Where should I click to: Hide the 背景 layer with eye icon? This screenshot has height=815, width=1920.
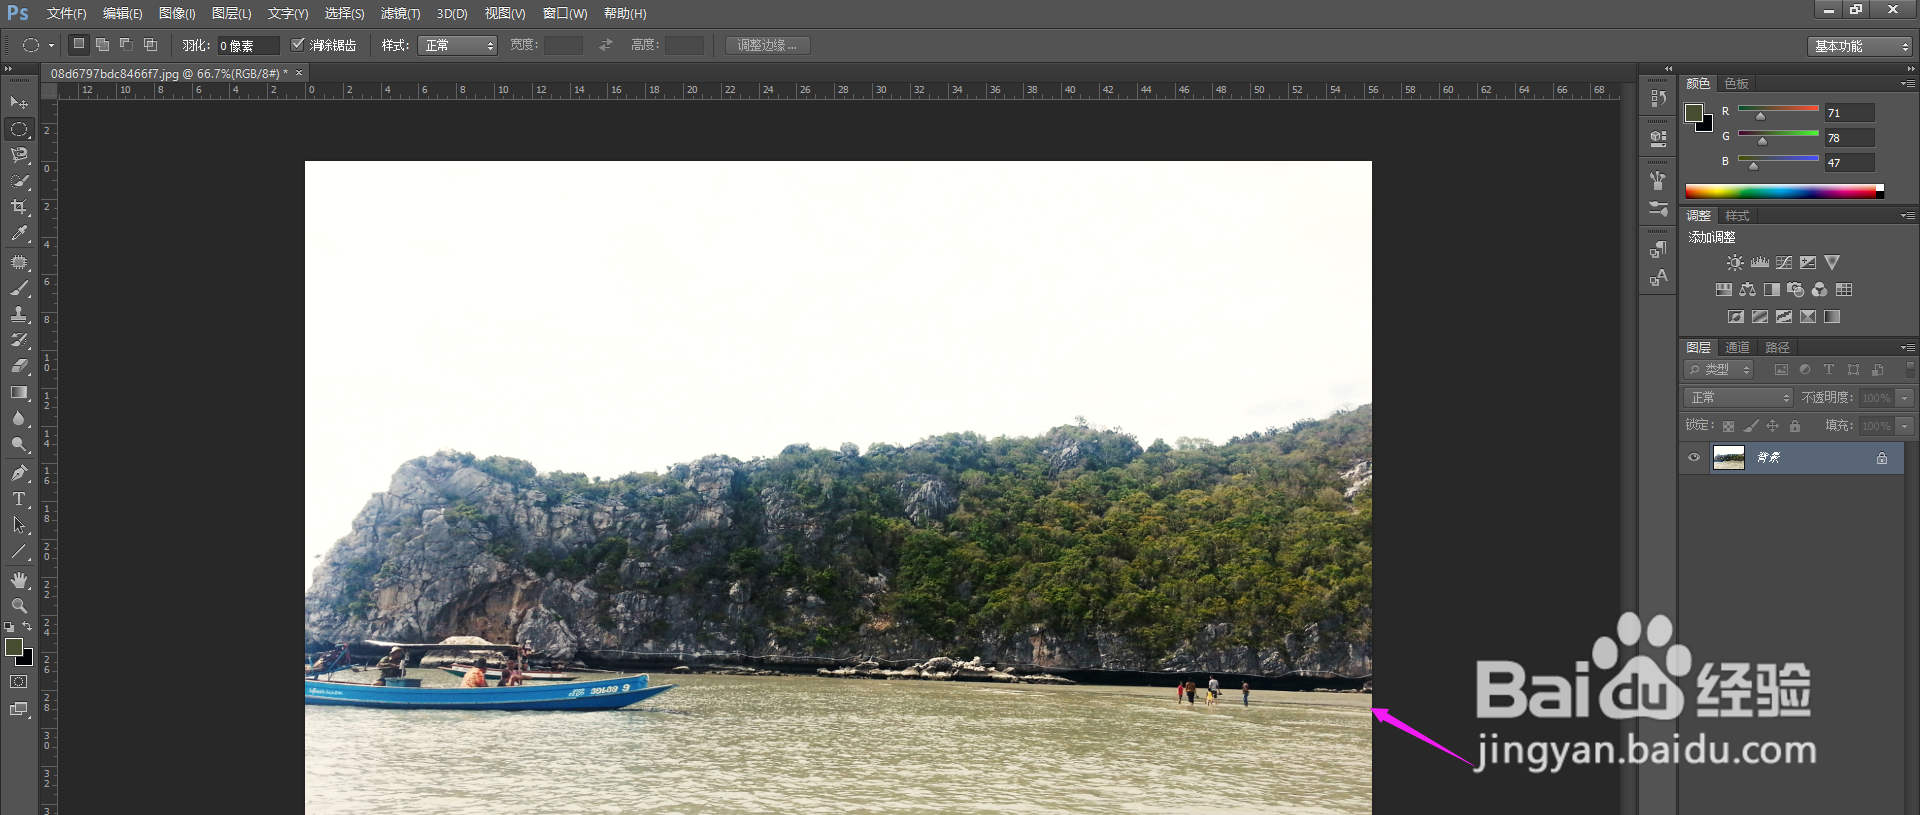[x=1694, y=458]
